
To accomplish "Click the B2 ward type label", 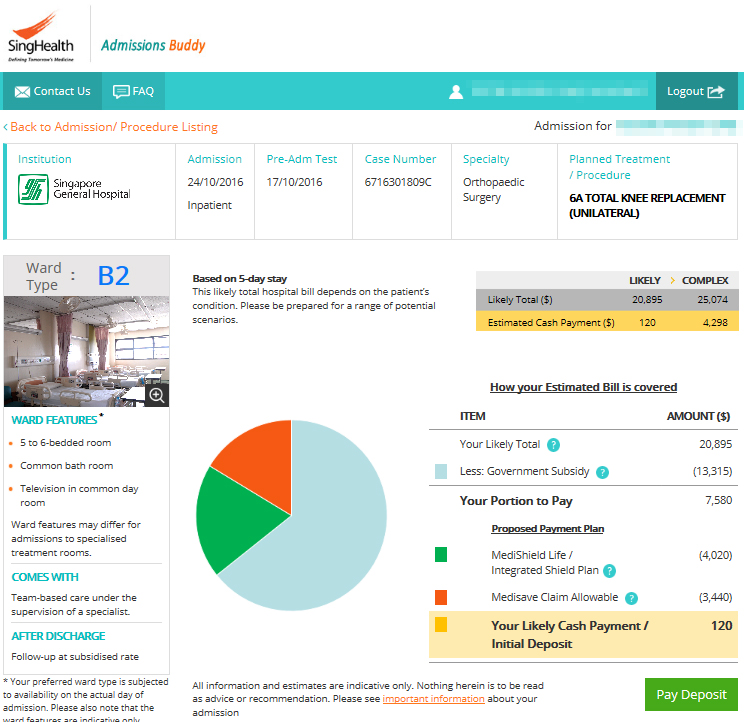I will coord(113,276).
